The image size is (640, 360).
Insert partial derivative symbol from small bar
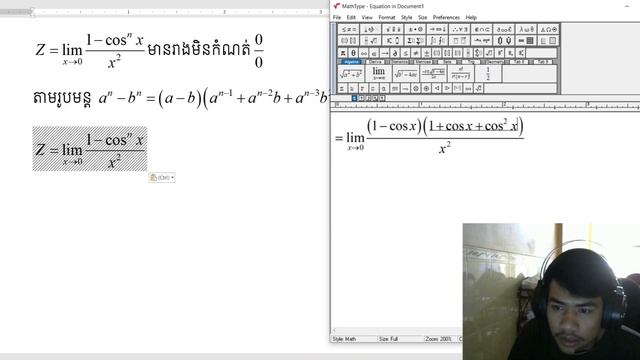click(395, 53)
